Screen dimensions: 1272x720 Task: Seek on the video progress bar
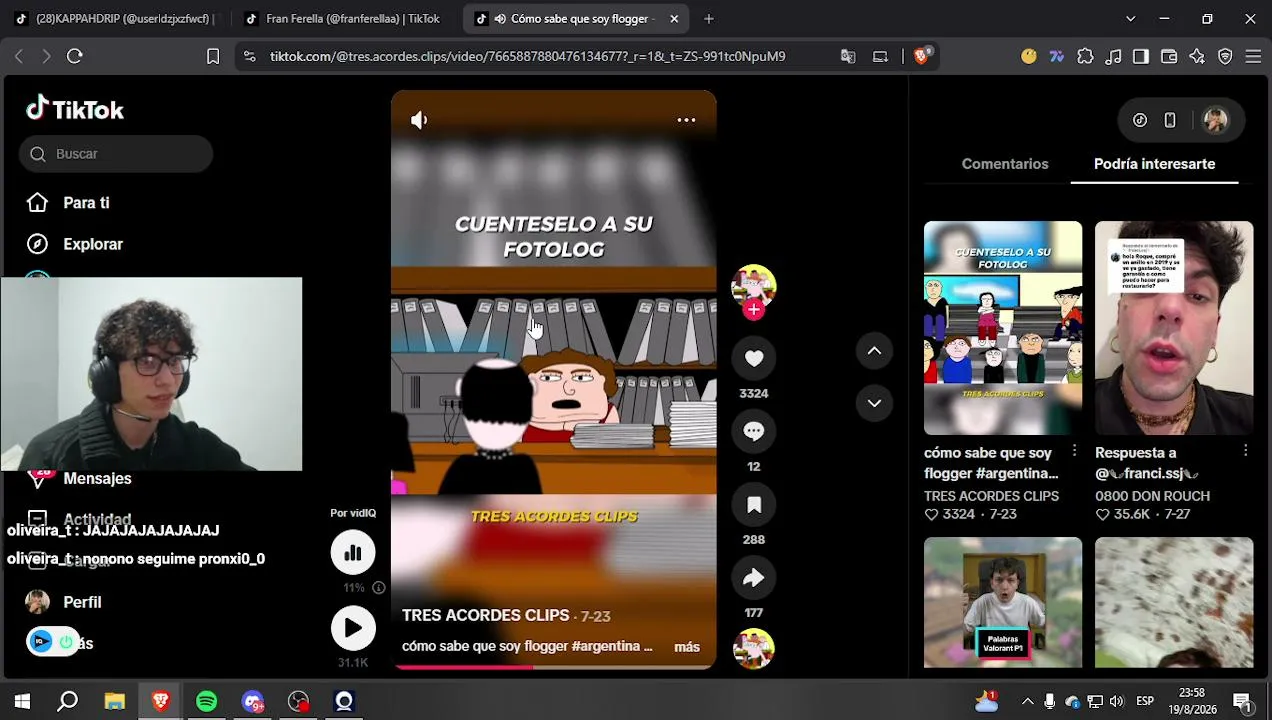point(553,666)
